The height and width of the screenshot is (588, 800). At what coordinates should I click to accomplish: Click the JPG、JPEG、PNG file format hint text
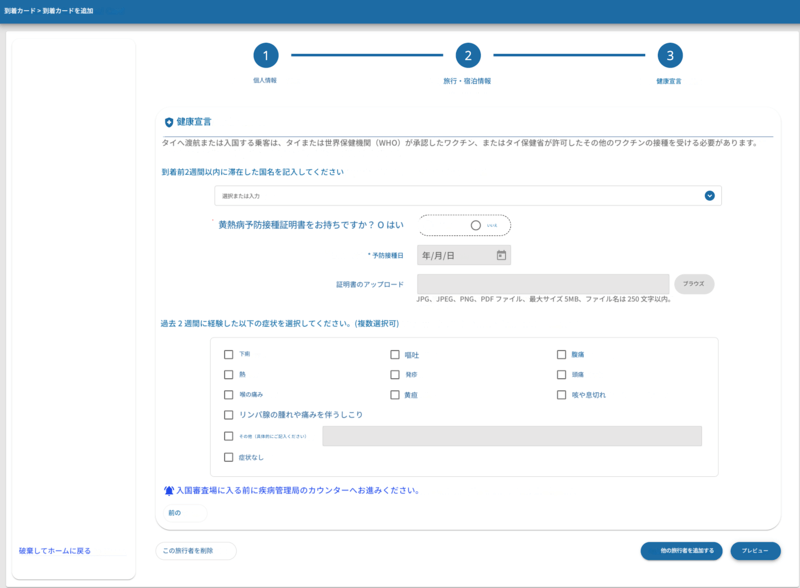tap(544, 299)
